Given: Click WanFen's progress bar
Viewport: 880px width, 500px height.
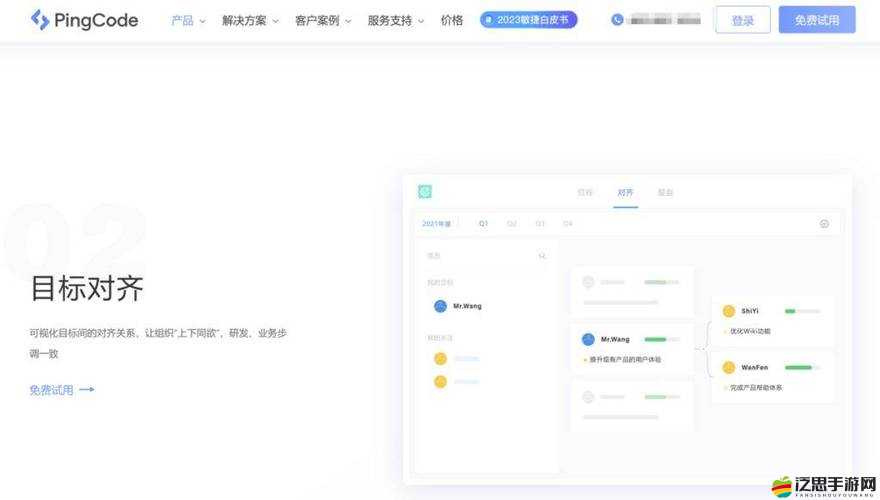Looking at the screenshot, I should 802,368.
